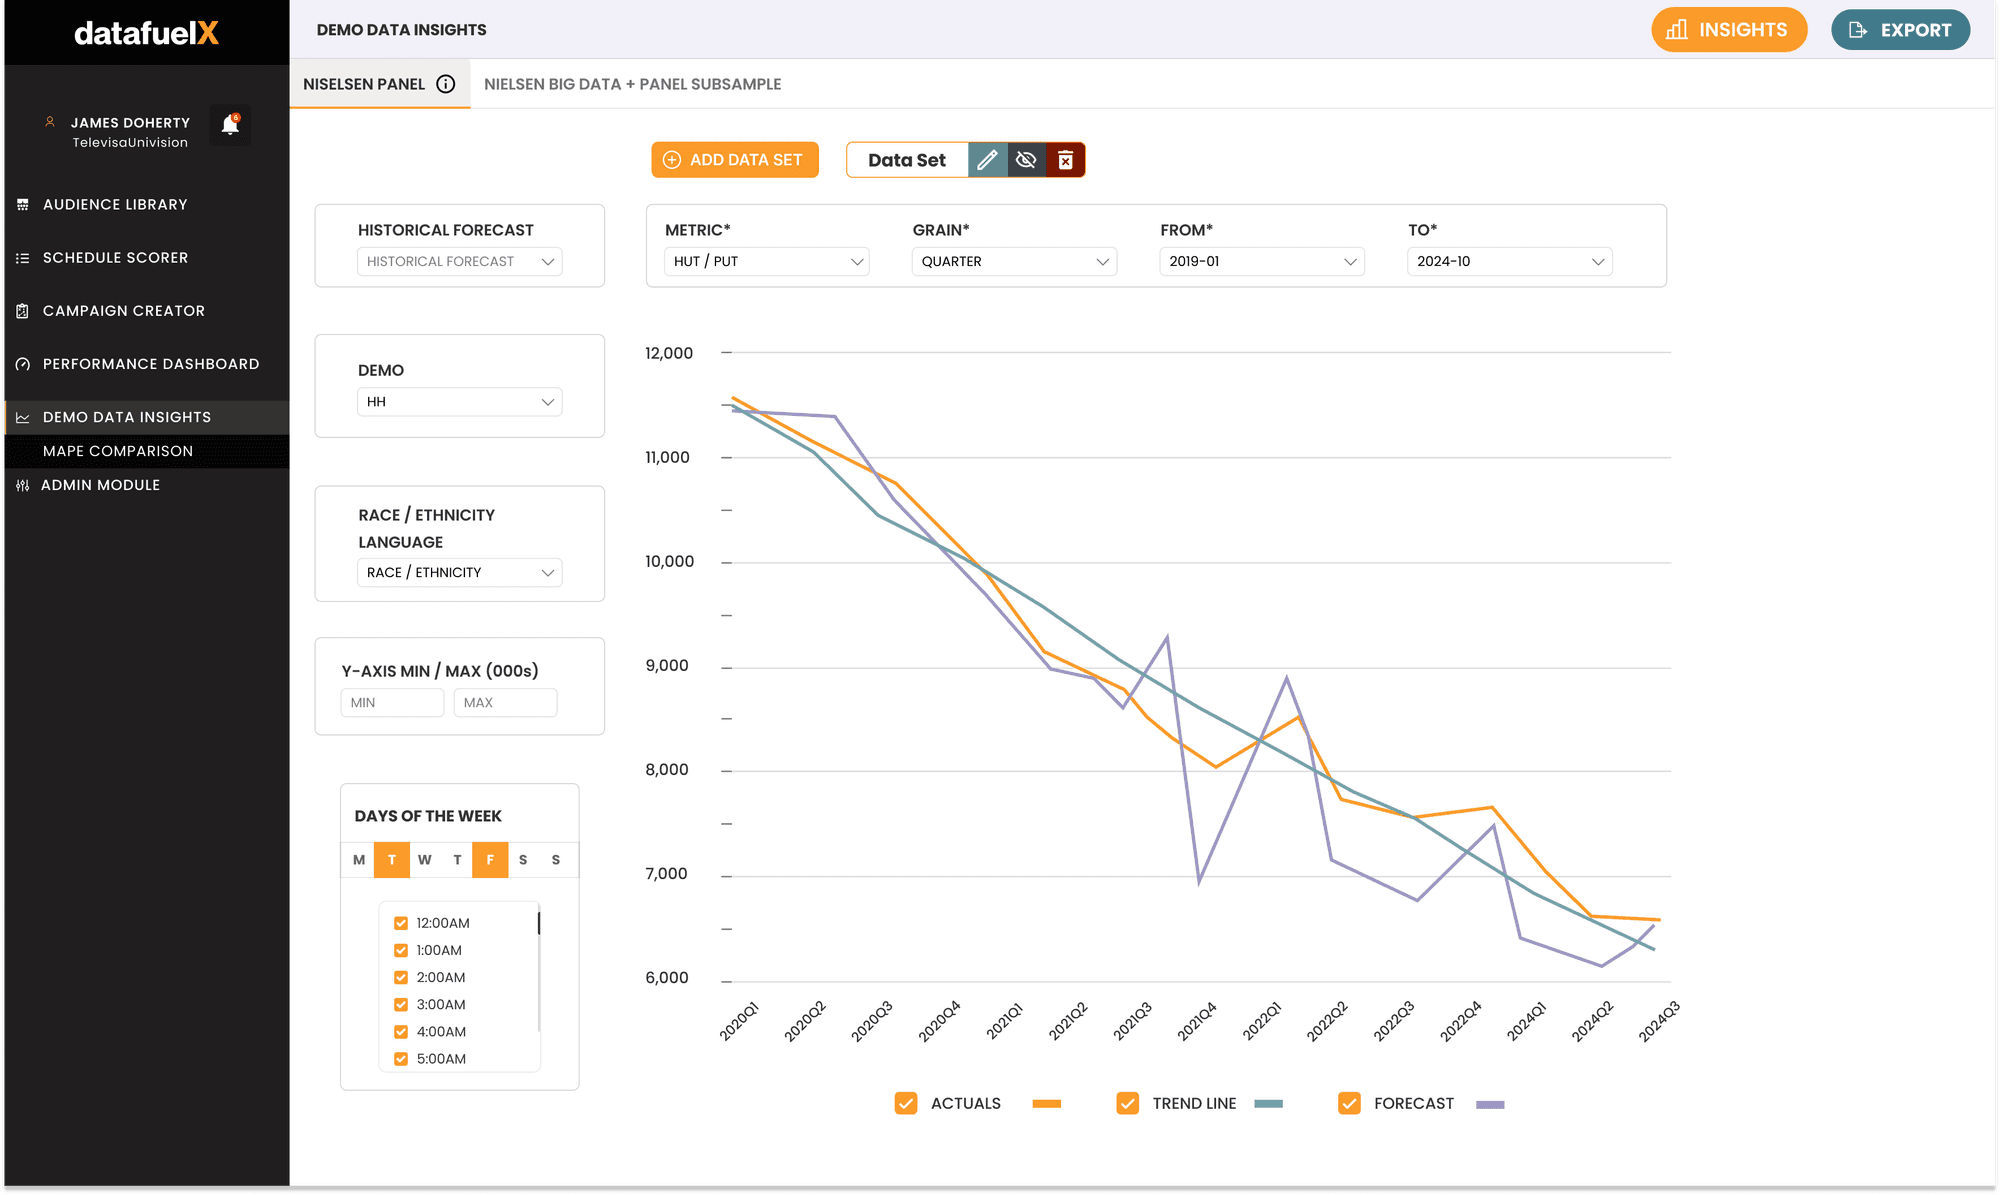Deselect Tuesday in Days of the Week

[x=392, y=860]
